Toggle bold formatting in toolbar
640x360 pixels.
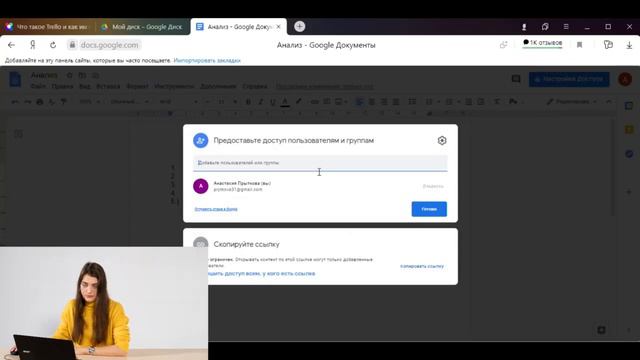pos(248,102)
